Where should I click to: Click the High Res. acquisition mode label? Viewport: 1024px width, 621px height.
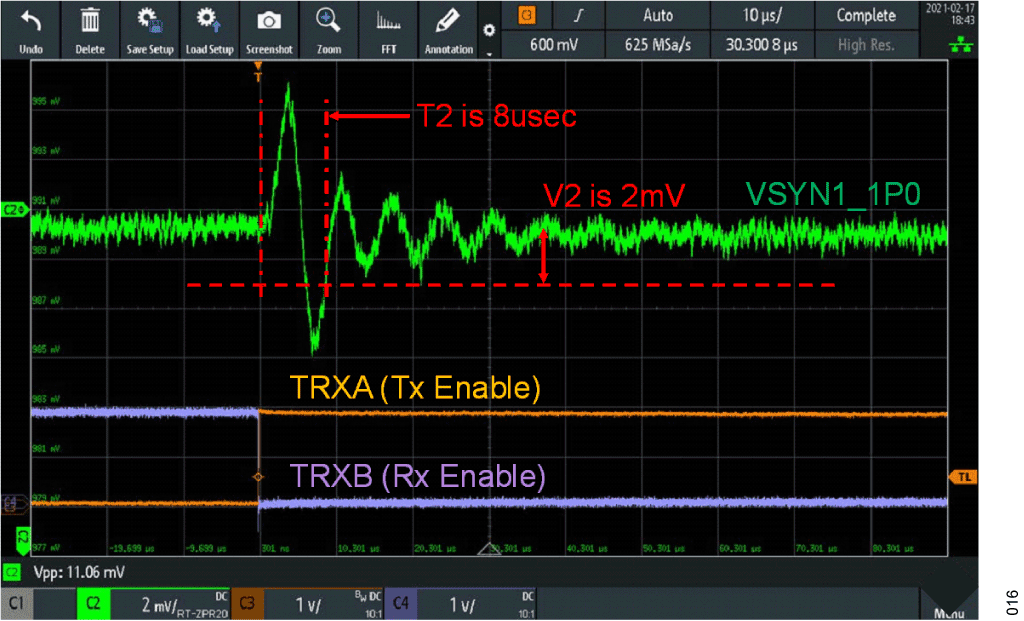coord(867,45)
